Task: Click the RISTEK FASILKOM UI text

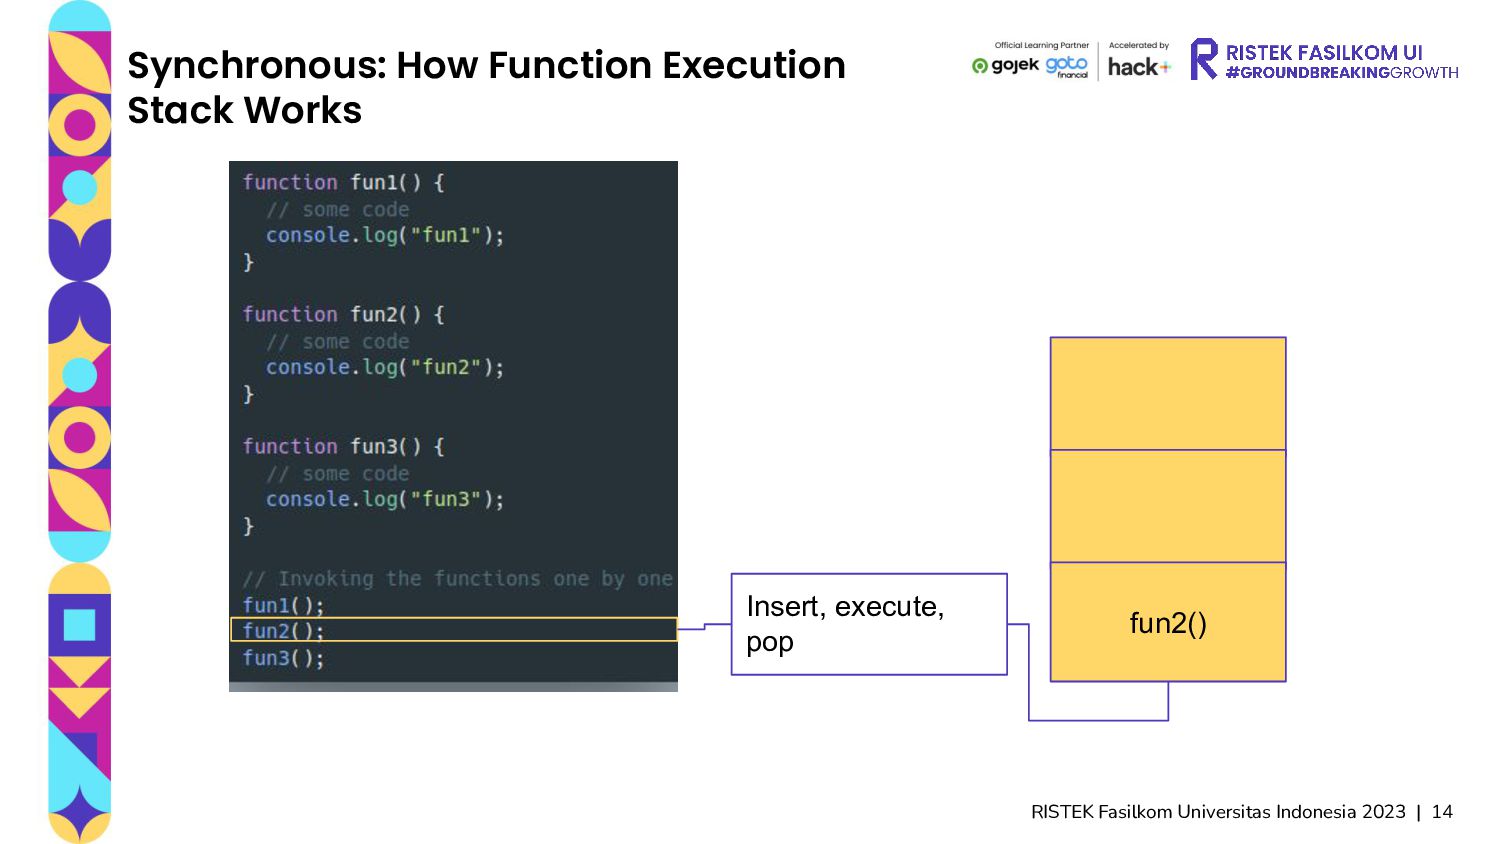Action: tap(1323, 53)
